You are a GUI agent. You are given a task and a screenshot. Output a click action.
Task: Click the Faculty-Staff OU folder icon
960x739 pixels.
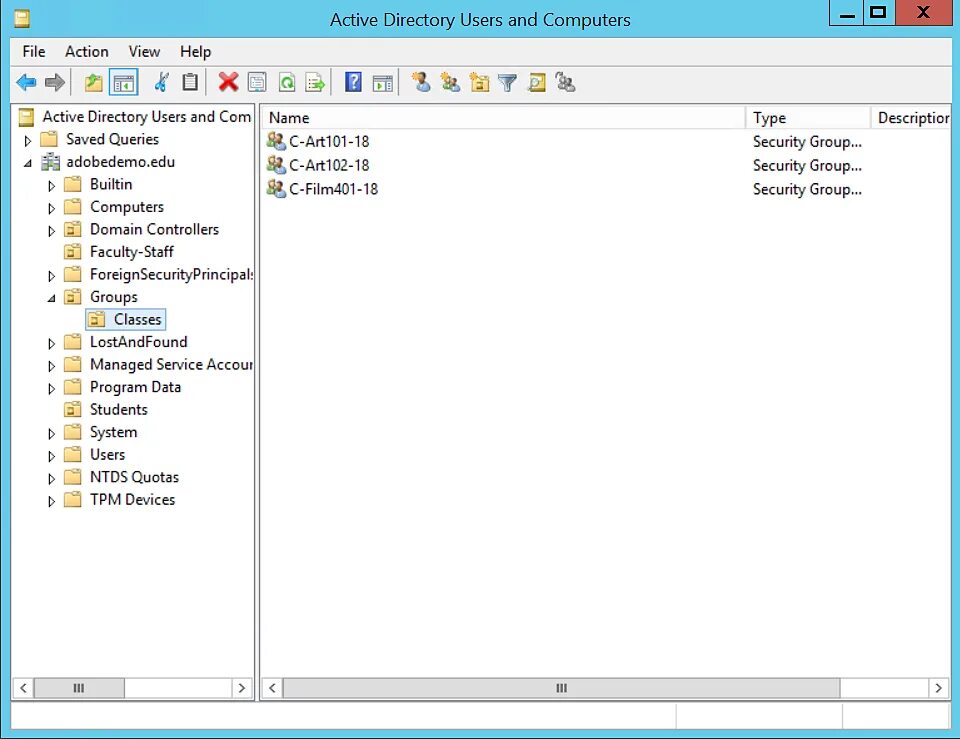pos(73,252)
